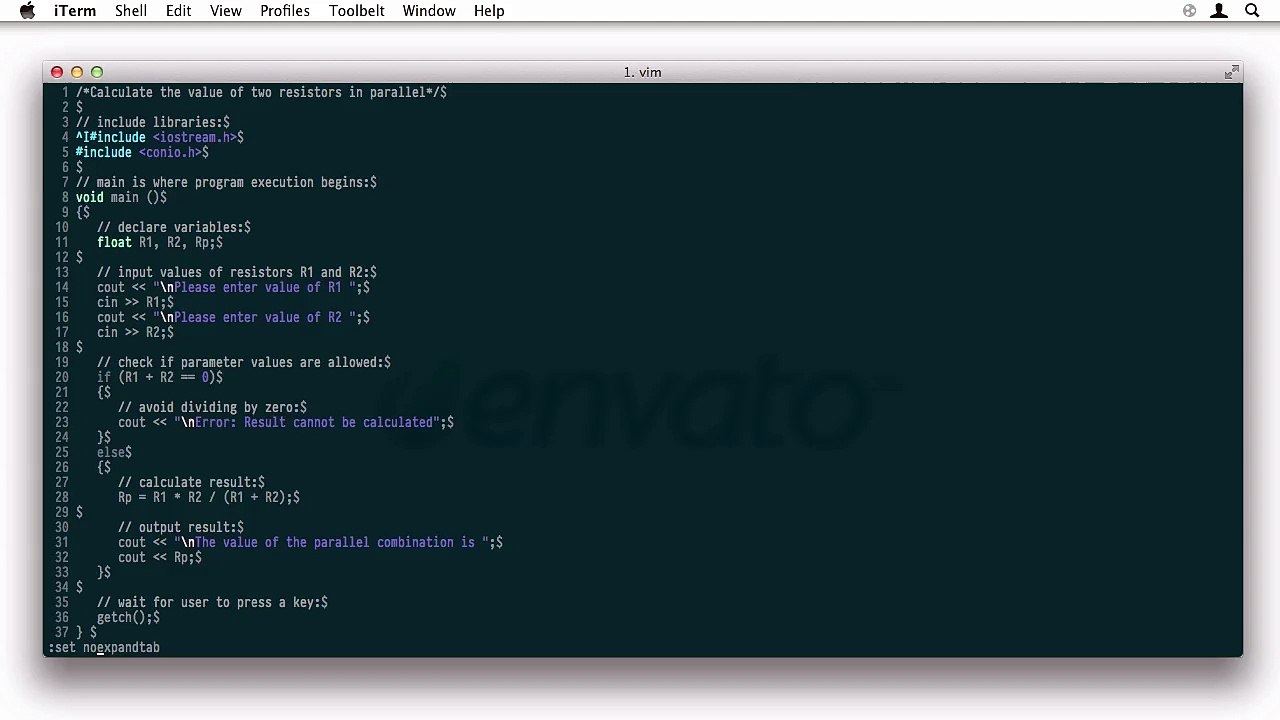1280x720 pixels.
Task: Click line number 20
Action: point(62,377)
